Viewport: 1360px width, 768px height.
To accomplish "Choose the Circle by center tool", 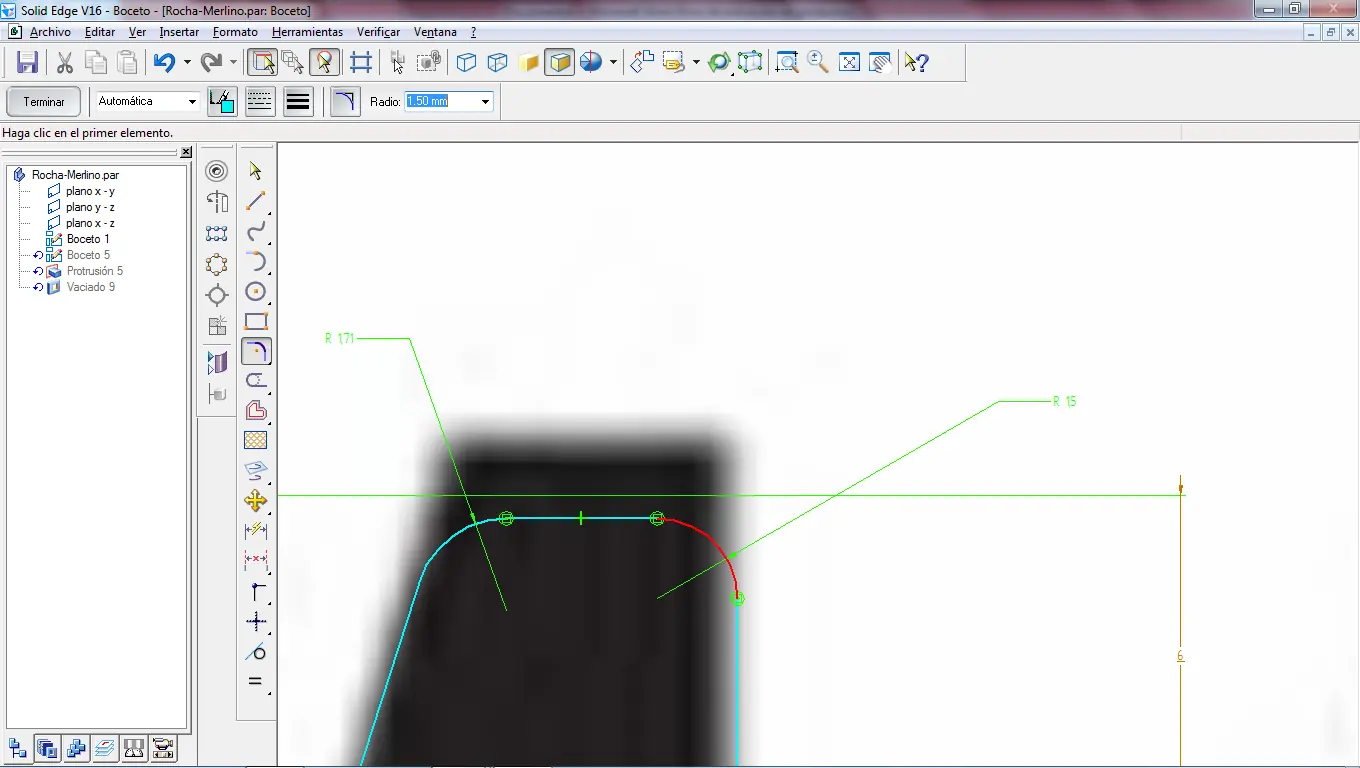I will [x=256, y=292].
